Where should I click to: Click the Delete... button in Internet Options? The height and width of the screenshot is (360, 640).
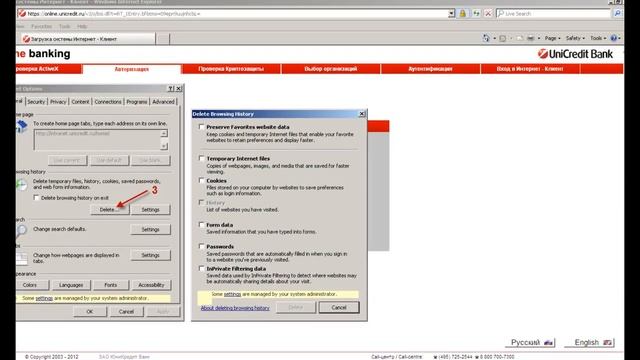click(x=109, y=209)
